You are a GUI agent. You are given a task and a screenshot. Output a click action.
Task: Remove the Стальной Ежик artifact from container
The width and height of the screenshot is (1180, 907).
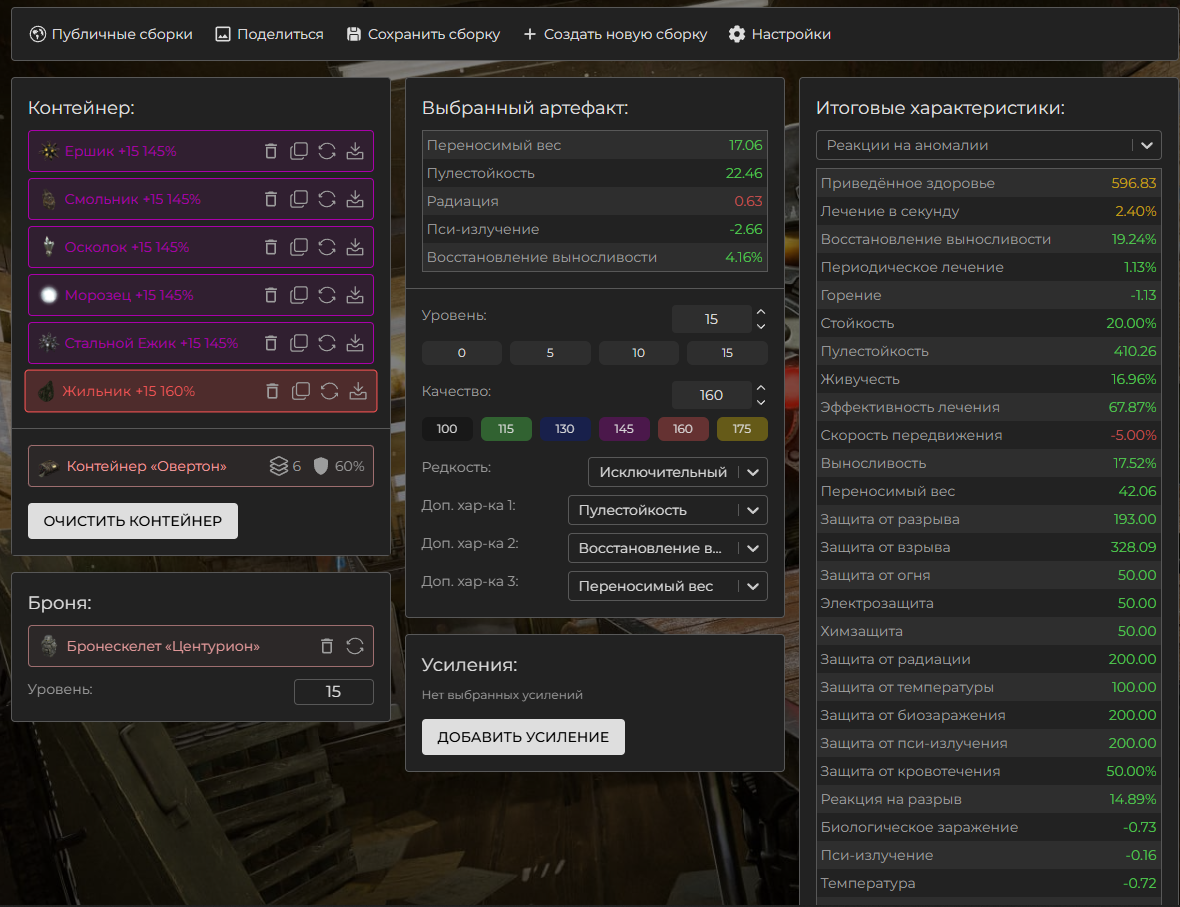[271, 343]
